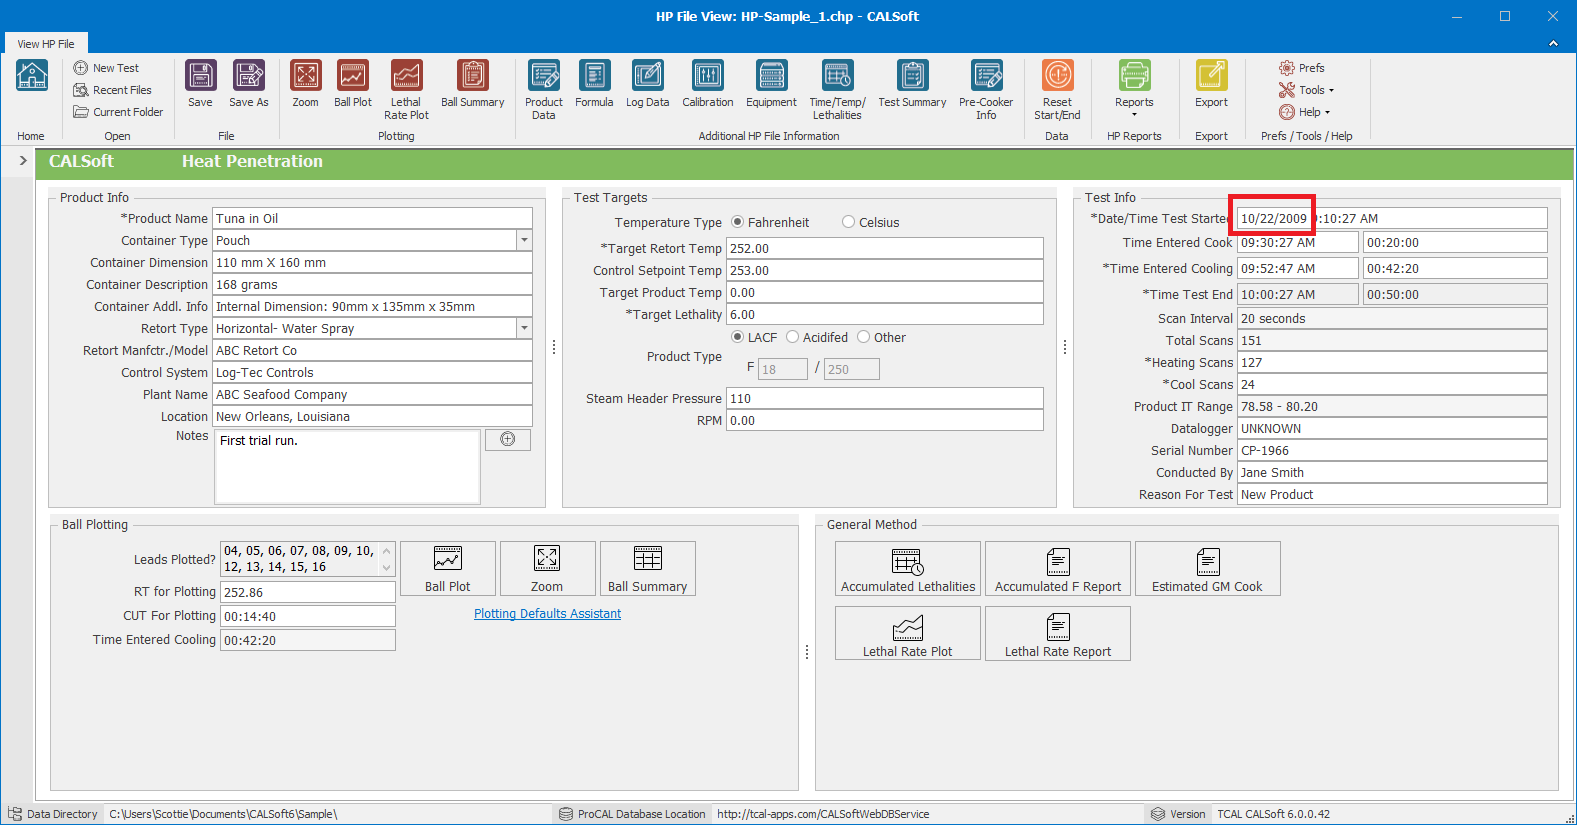Select Fahrenheit temperature type

(x=738, y=222)
